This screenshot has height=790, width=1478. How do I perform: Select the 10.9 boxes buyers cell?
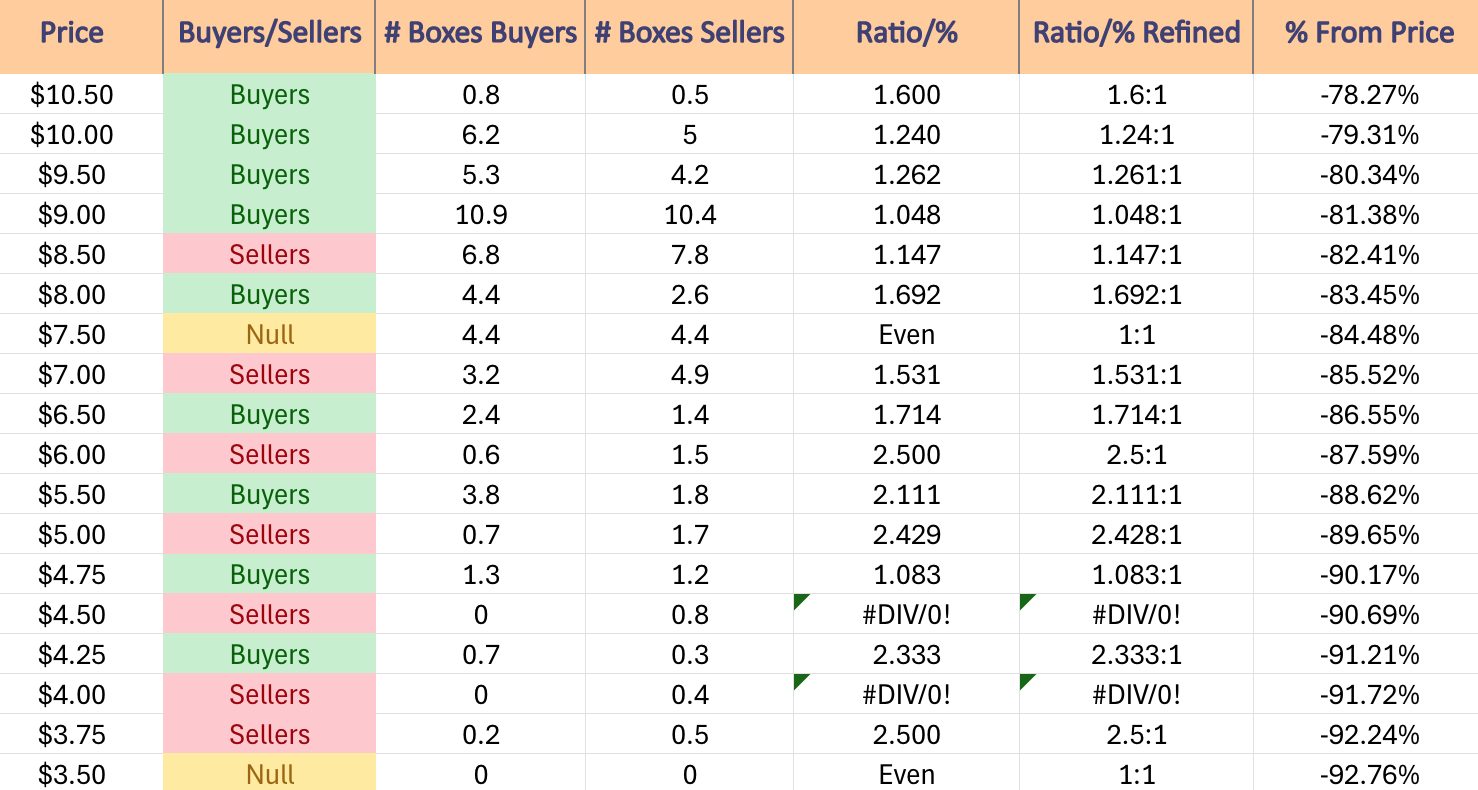(x=480, y=214)
